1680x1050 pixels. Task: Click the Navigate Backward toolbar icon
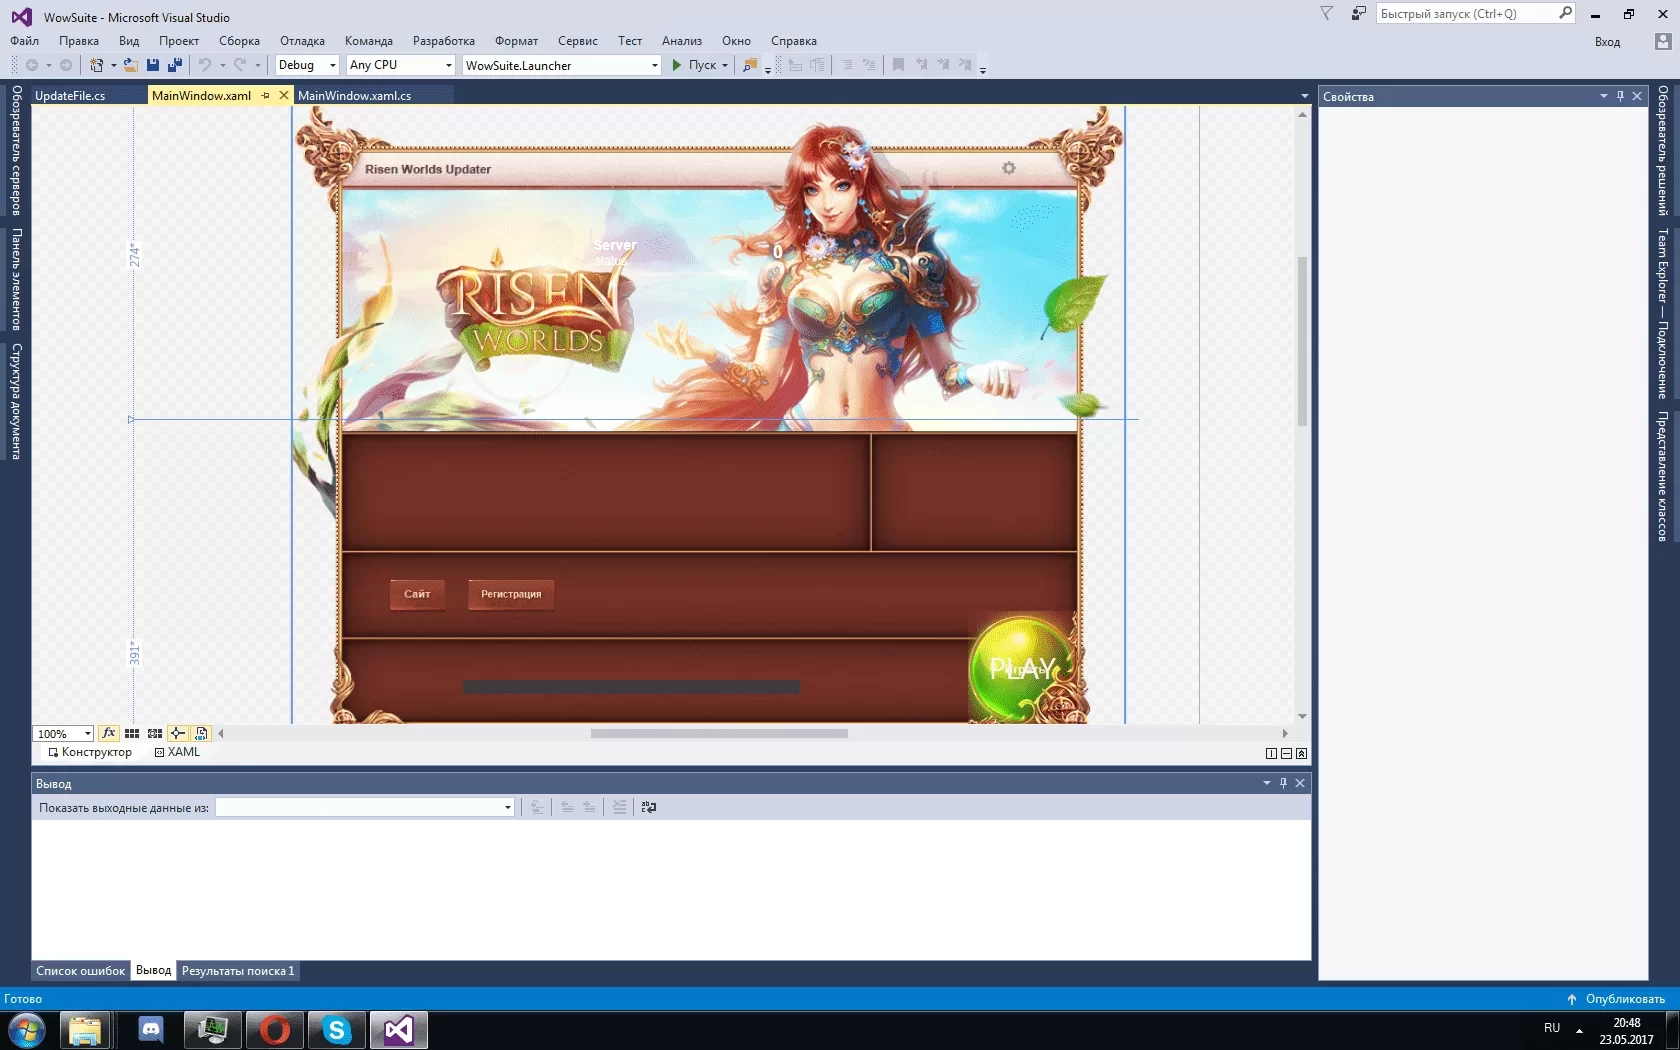coord(31,65)
